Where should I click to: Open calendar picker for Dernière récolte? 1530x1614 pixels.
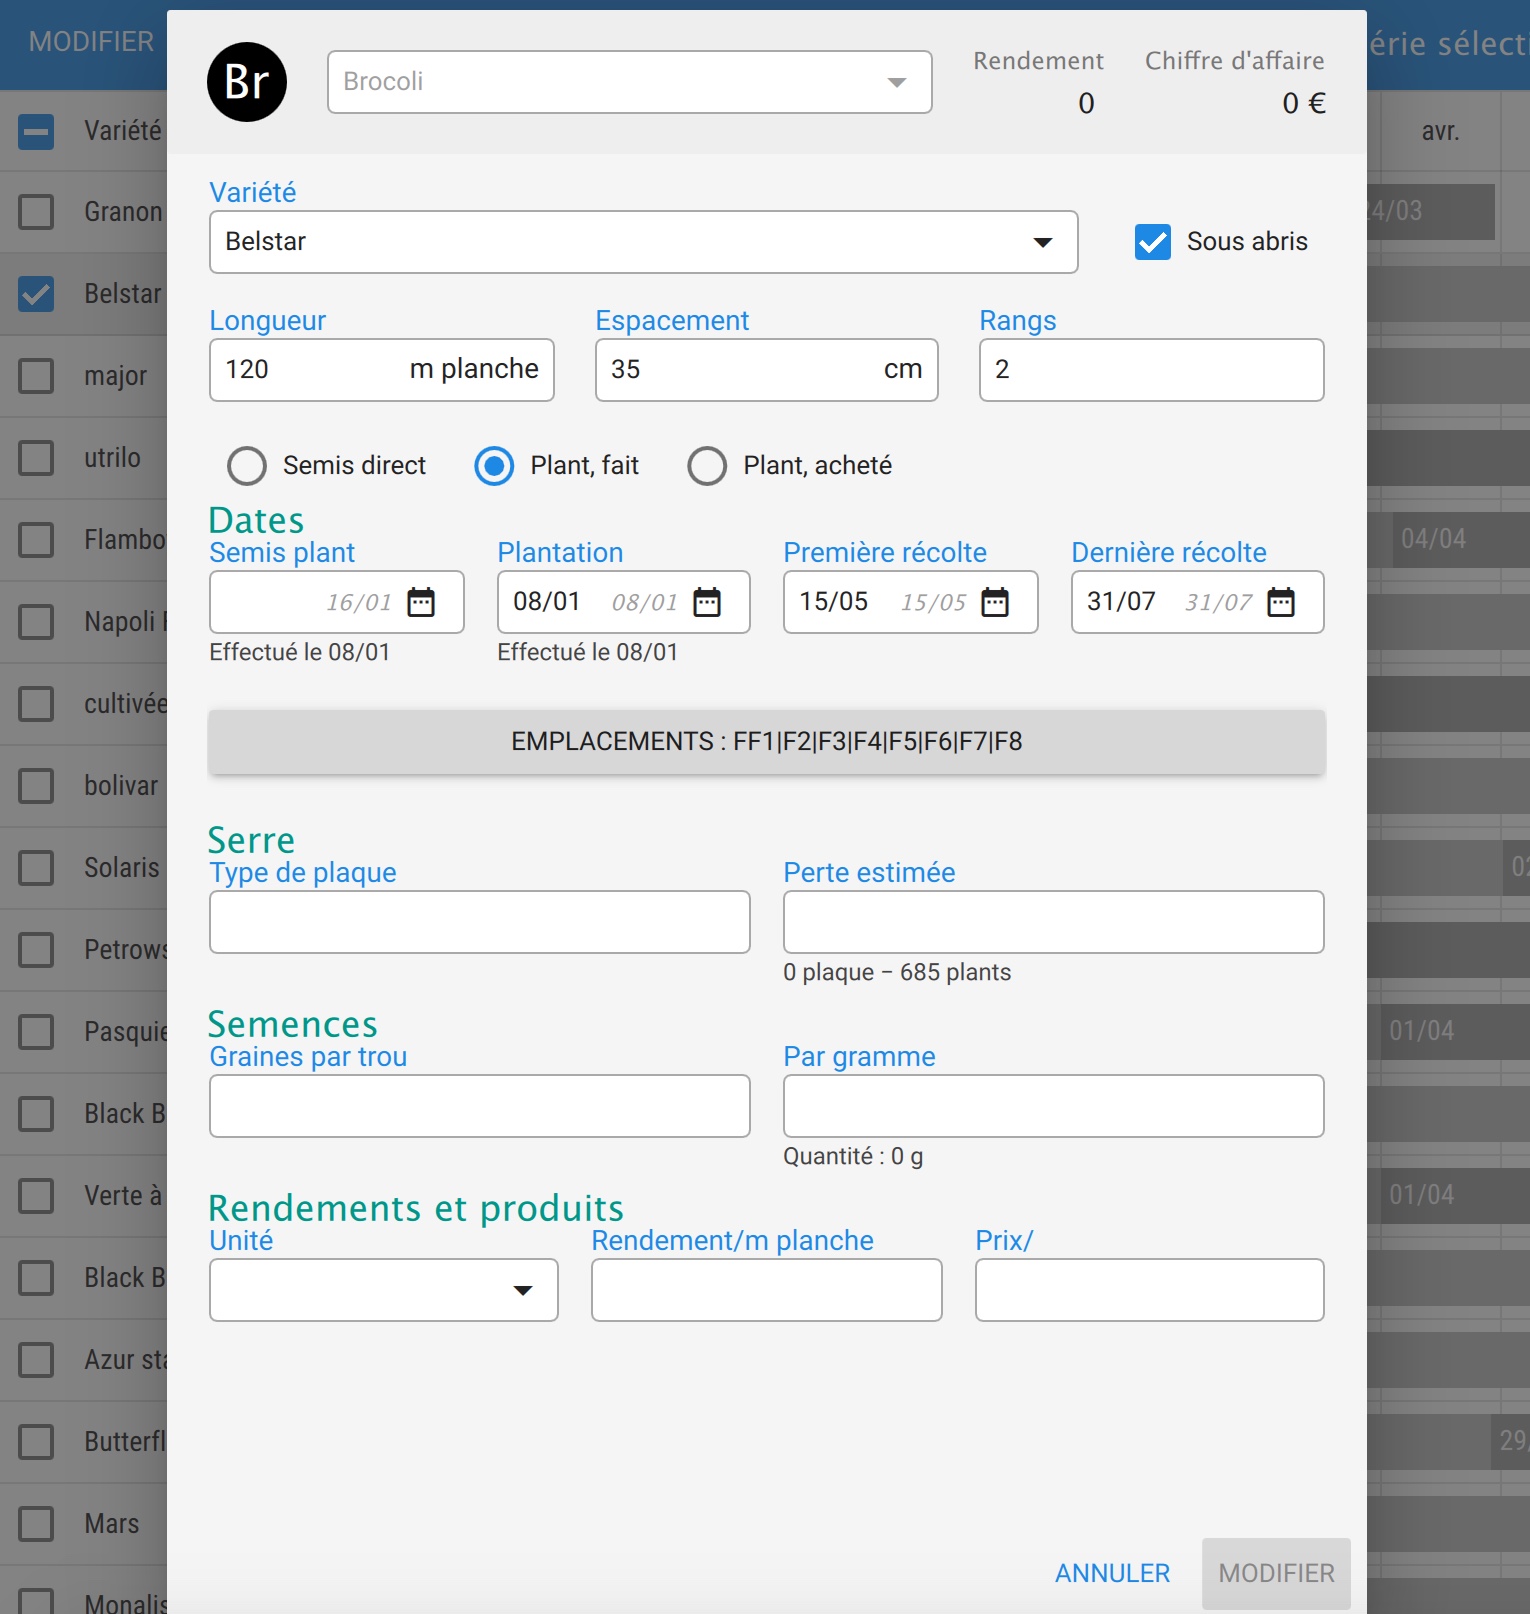tap(1281, 602)
